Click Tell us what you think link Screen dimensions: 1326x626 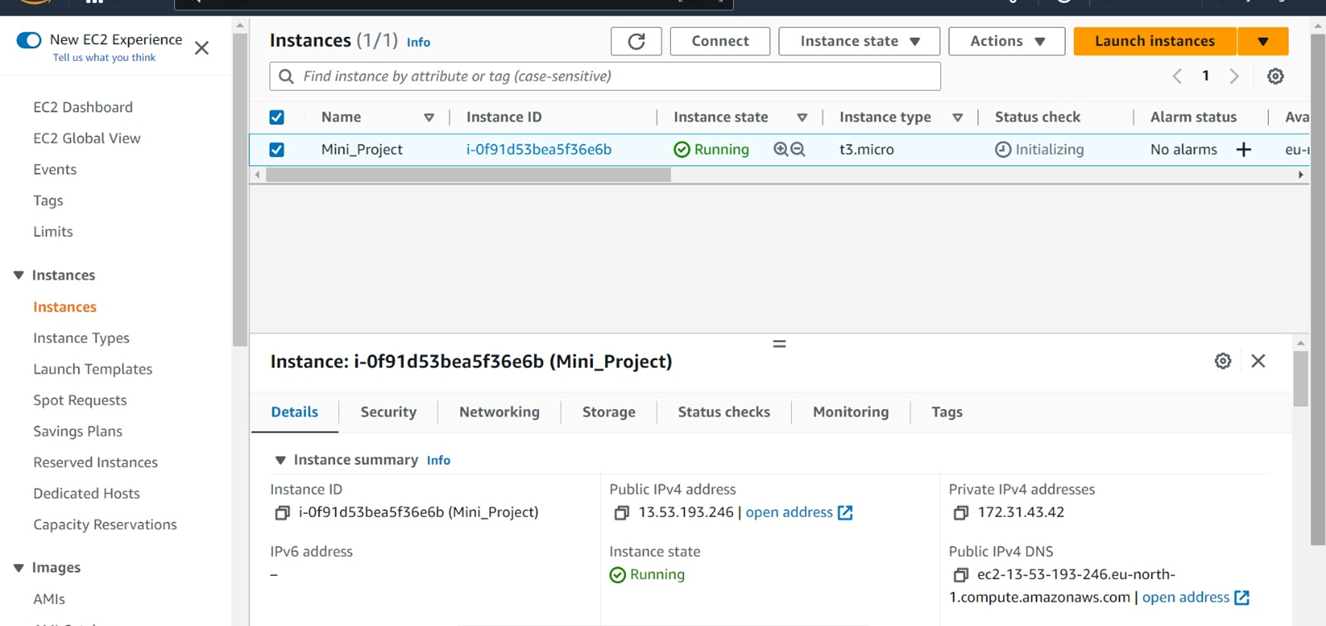click(104, 58)
